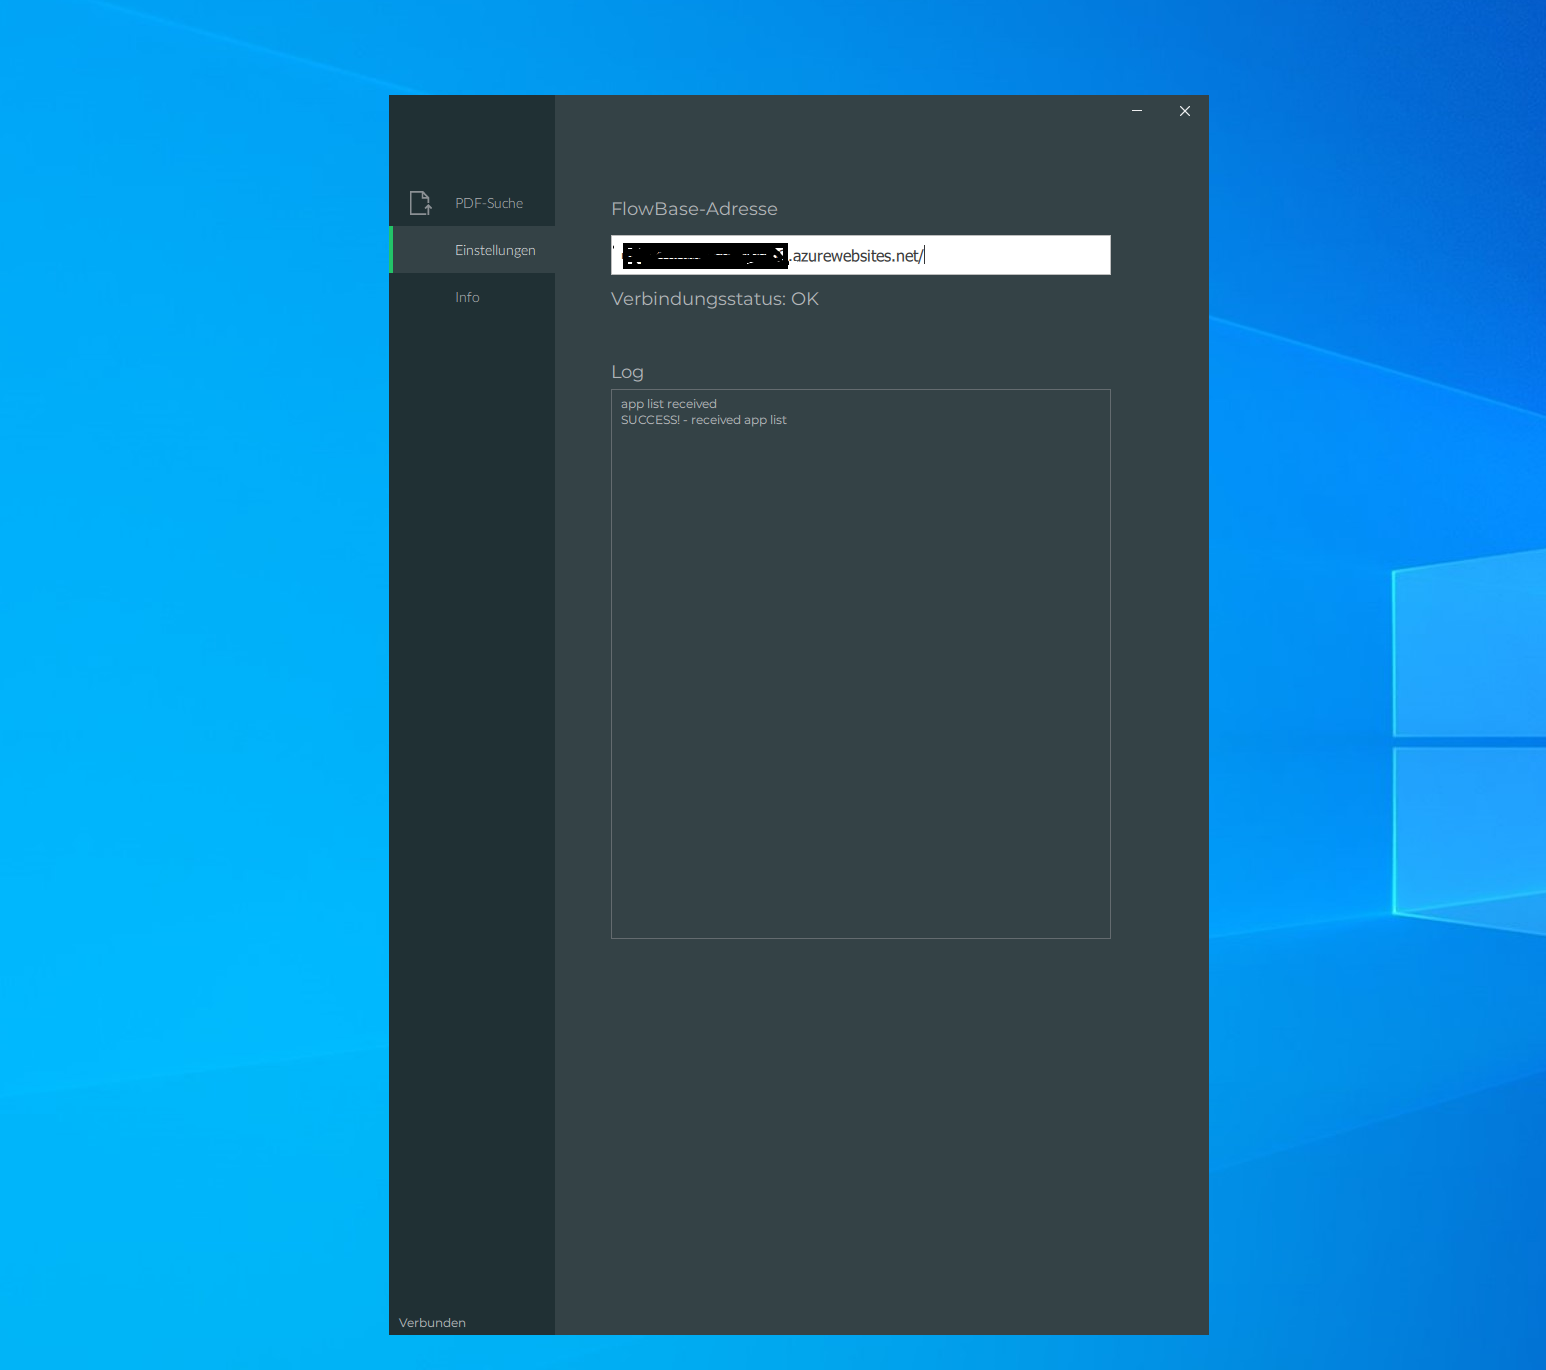The height and width of the screenshot is (1370, 1546).
Task: Click the Verbindungsstatus: OK label
Action: point(714,299)
